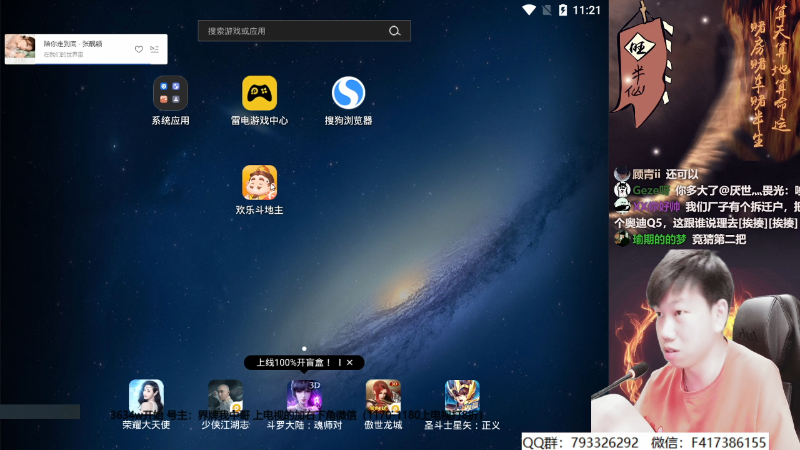Image resolution: width=800 pixels, height=450 pixels.
Task: Like the song with the heart icon
Action: coord(139,49)
